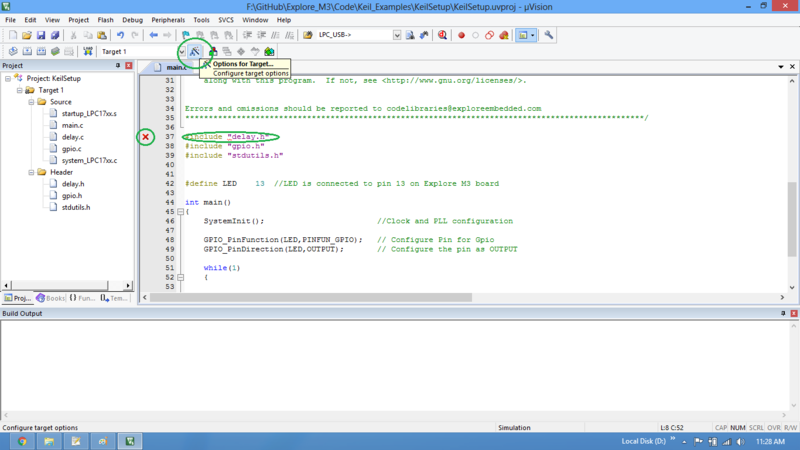Viewport: 800px width, 450px height.
Task: Collapse the Header group folder
Action: pyautogui.click(x=31, y=172)
